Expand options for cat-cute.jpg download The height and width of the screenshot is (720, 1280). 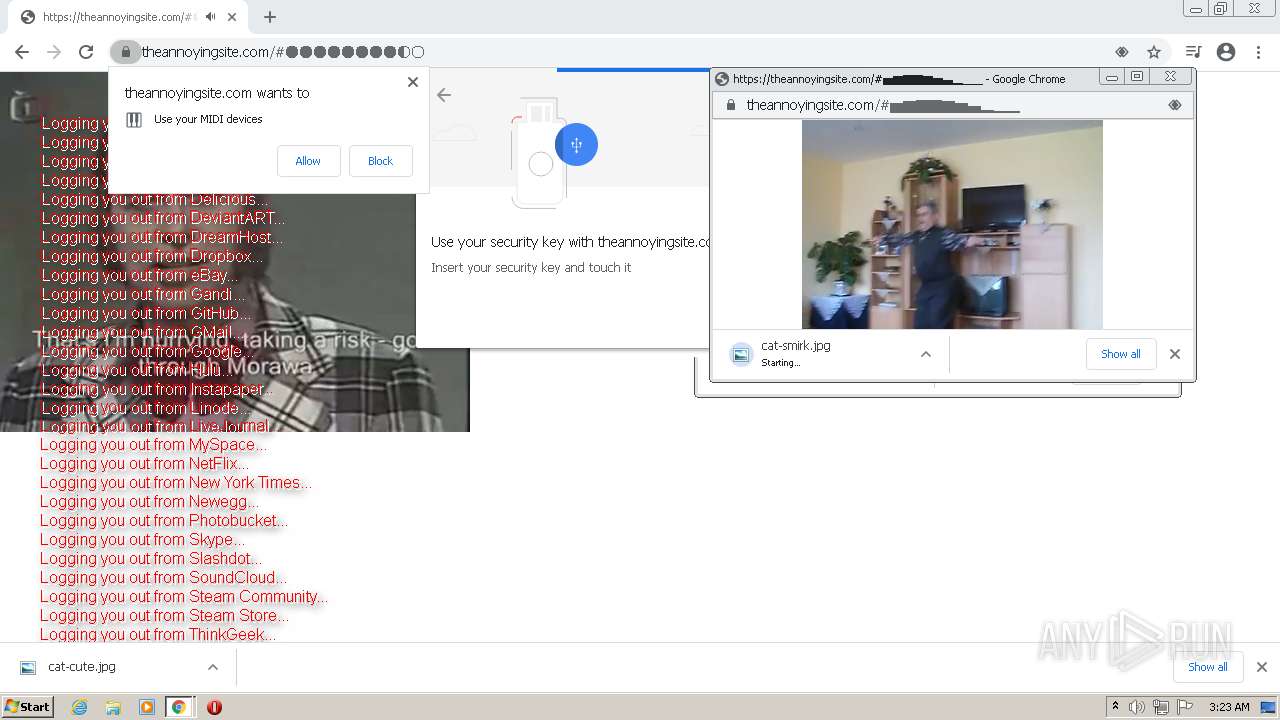click(213, 667)
